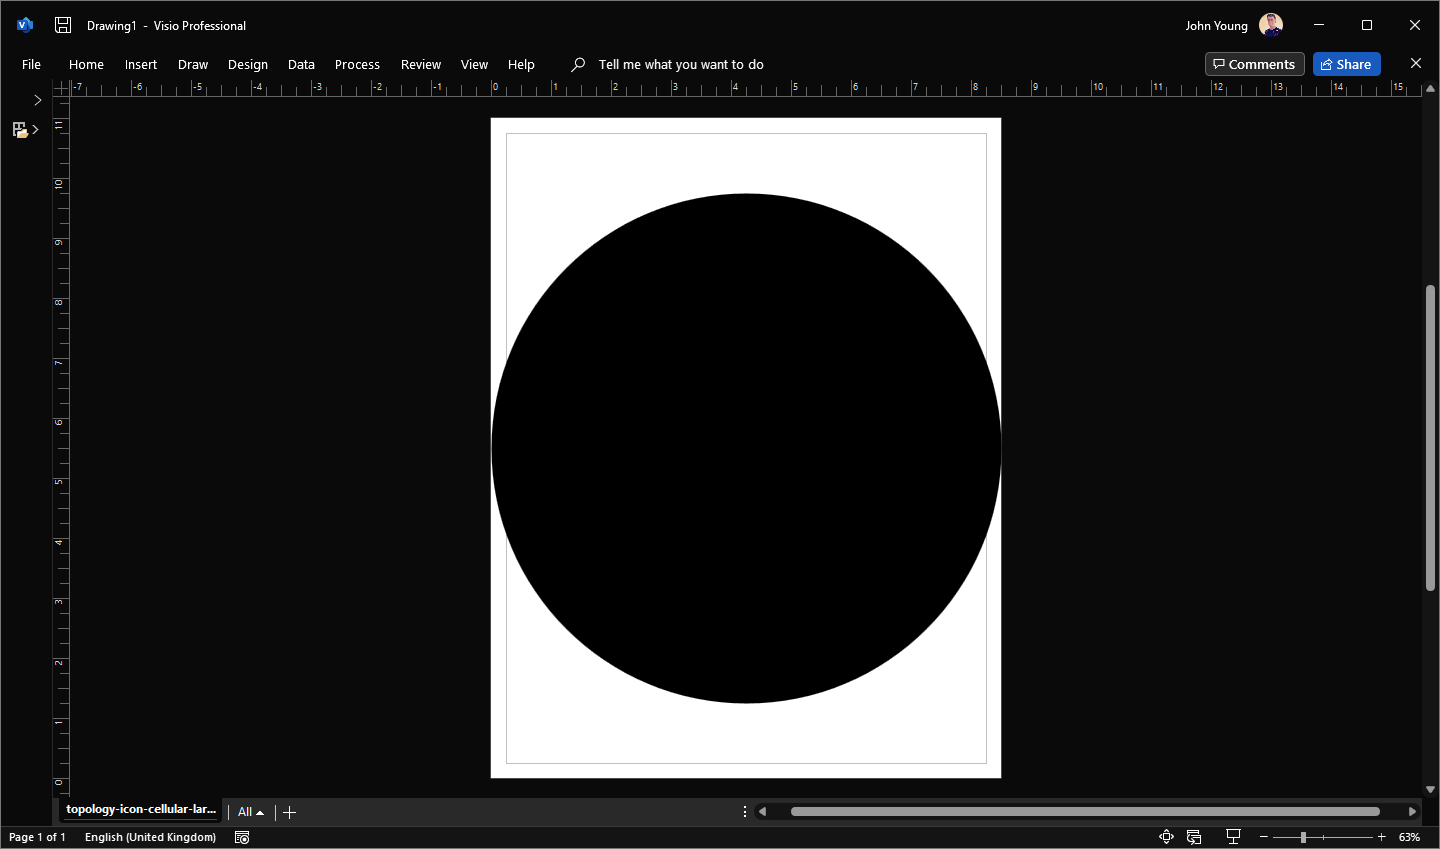Click the macro recording icon in status bar
This screenshot has width=1440, height=849.
click(x=242, y=837)
